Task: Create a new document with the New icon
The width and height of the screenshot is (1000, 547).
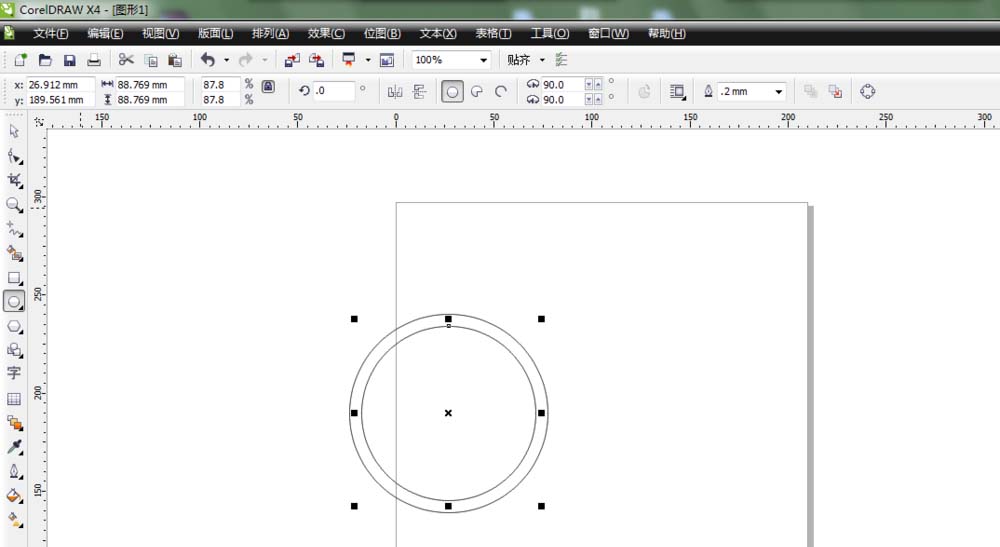Action: (20, 60)
